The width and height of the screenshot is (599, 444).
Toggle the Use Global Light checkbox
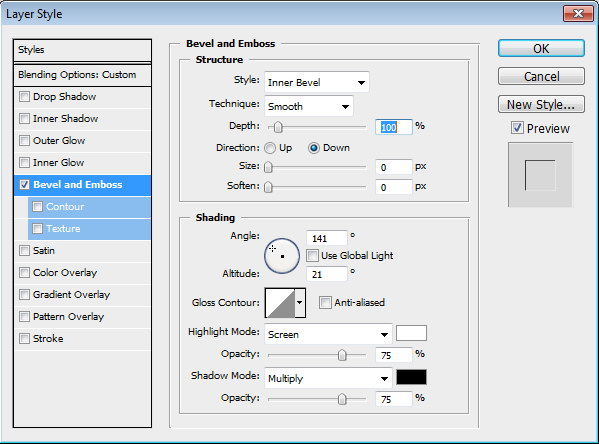click(x=312, y=256)
